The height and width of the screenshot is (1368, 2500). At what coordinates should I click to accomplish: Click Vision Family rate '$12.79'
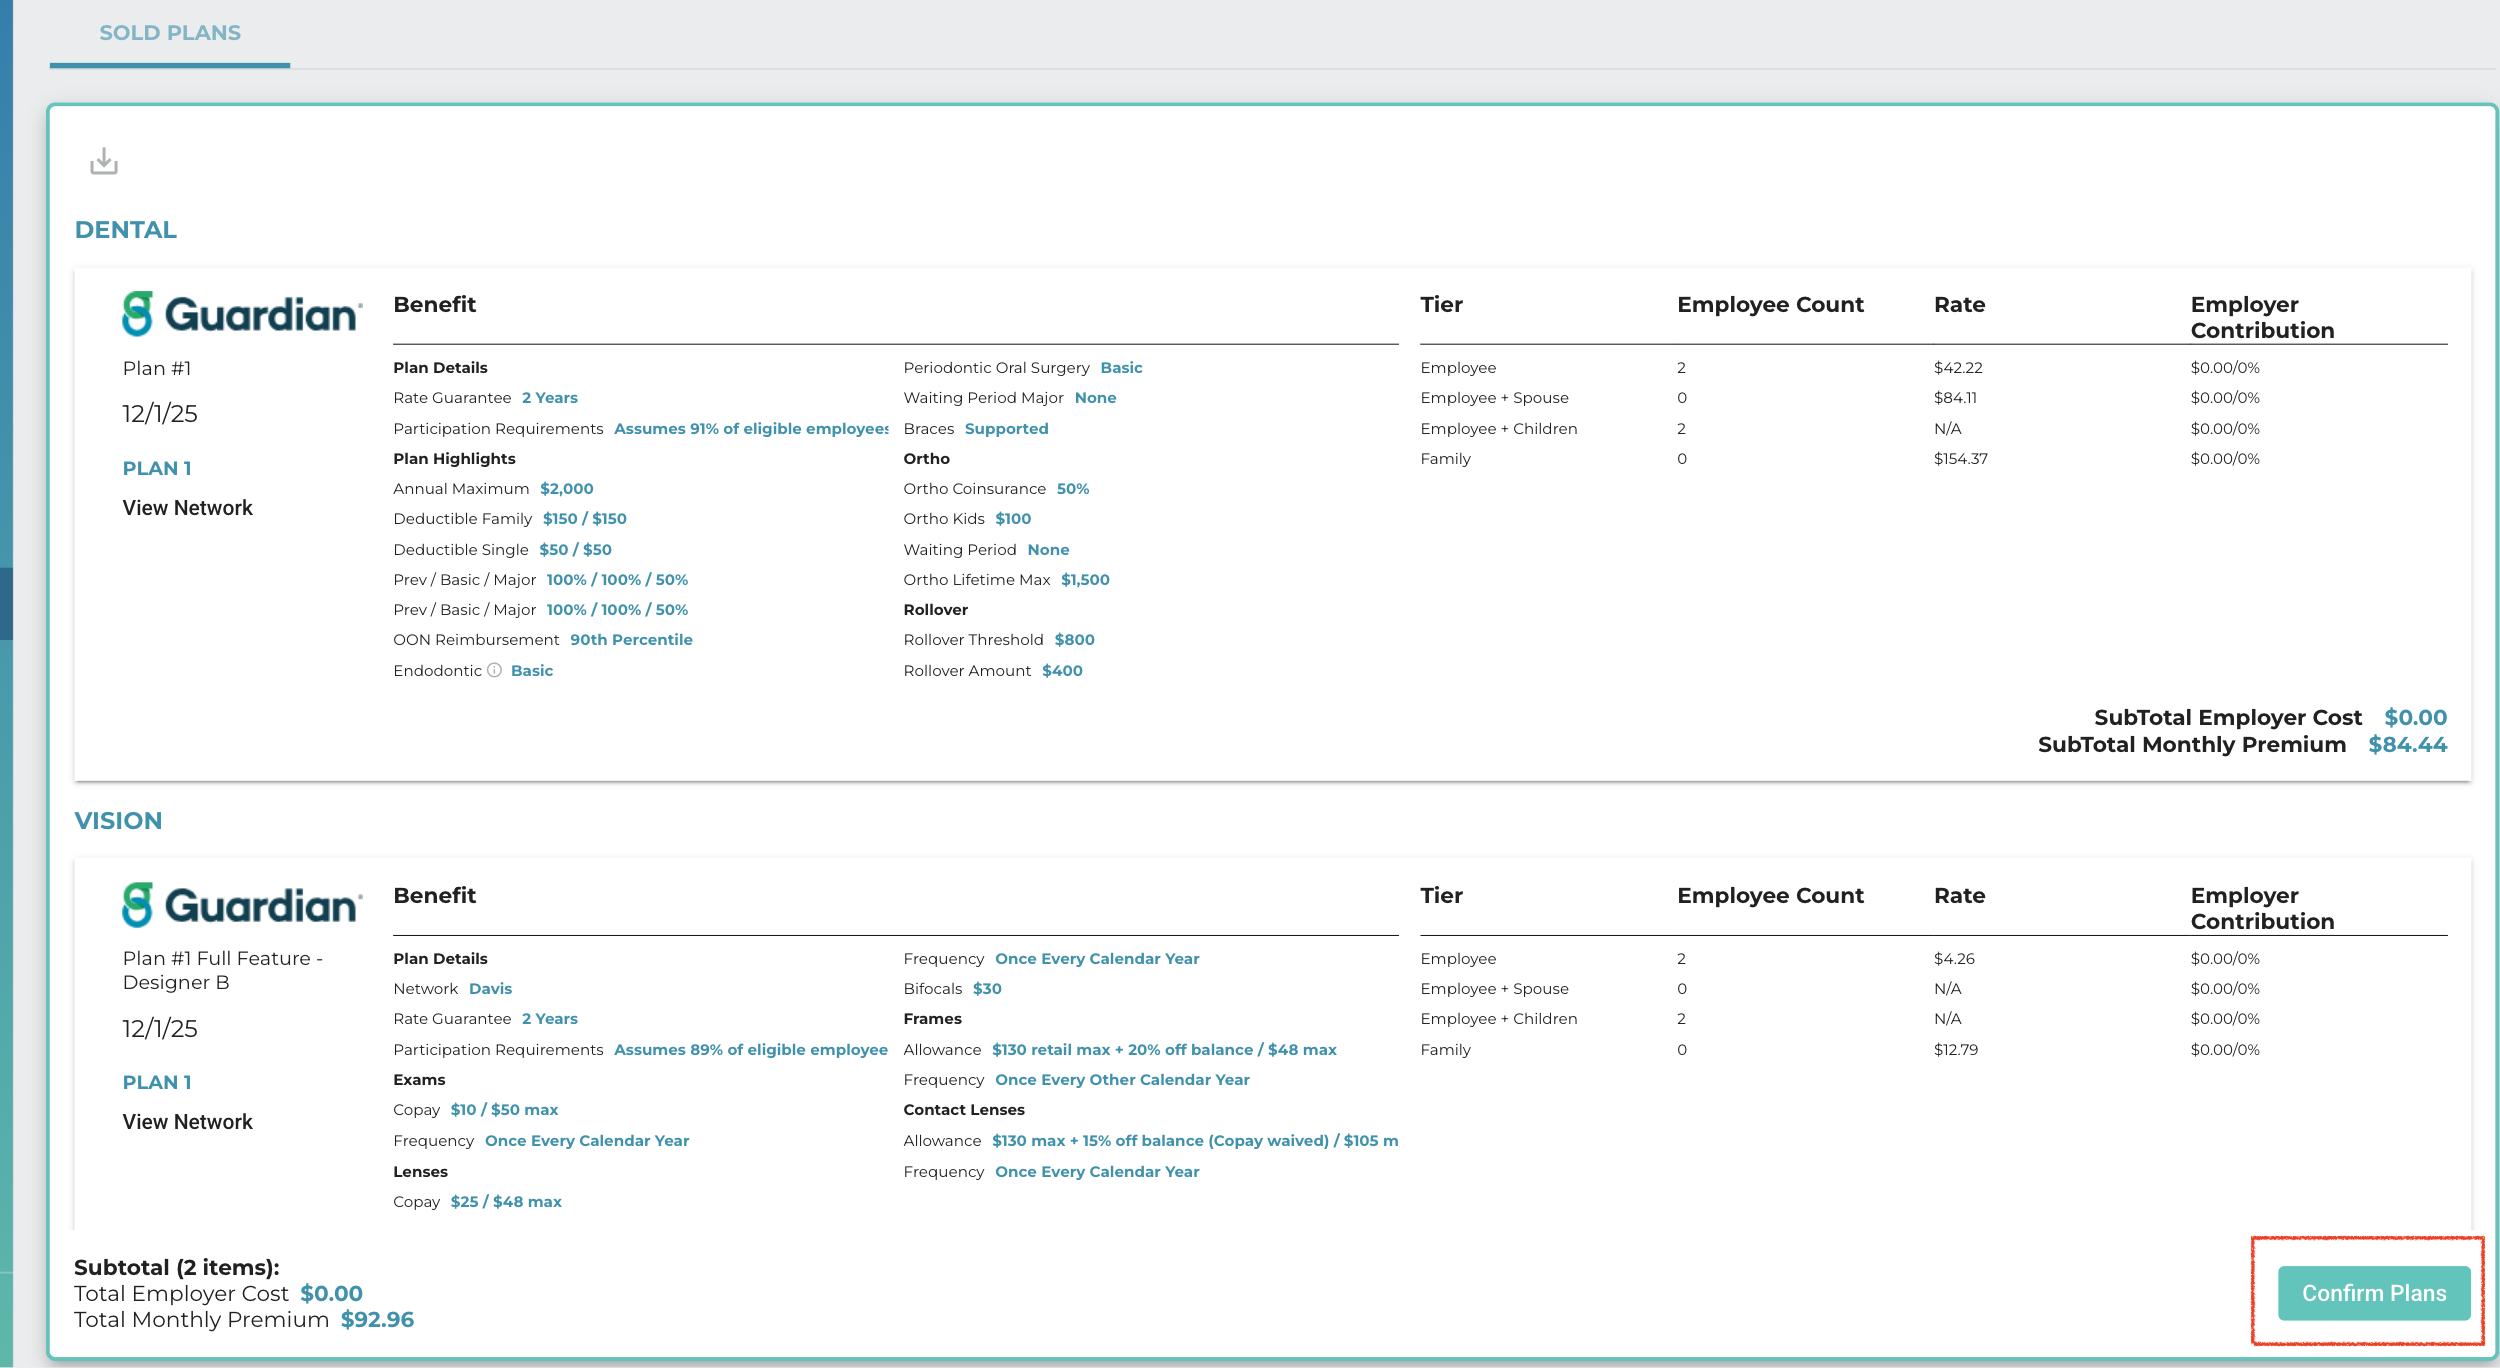pyautogui.click(x=1956, y=1050)
